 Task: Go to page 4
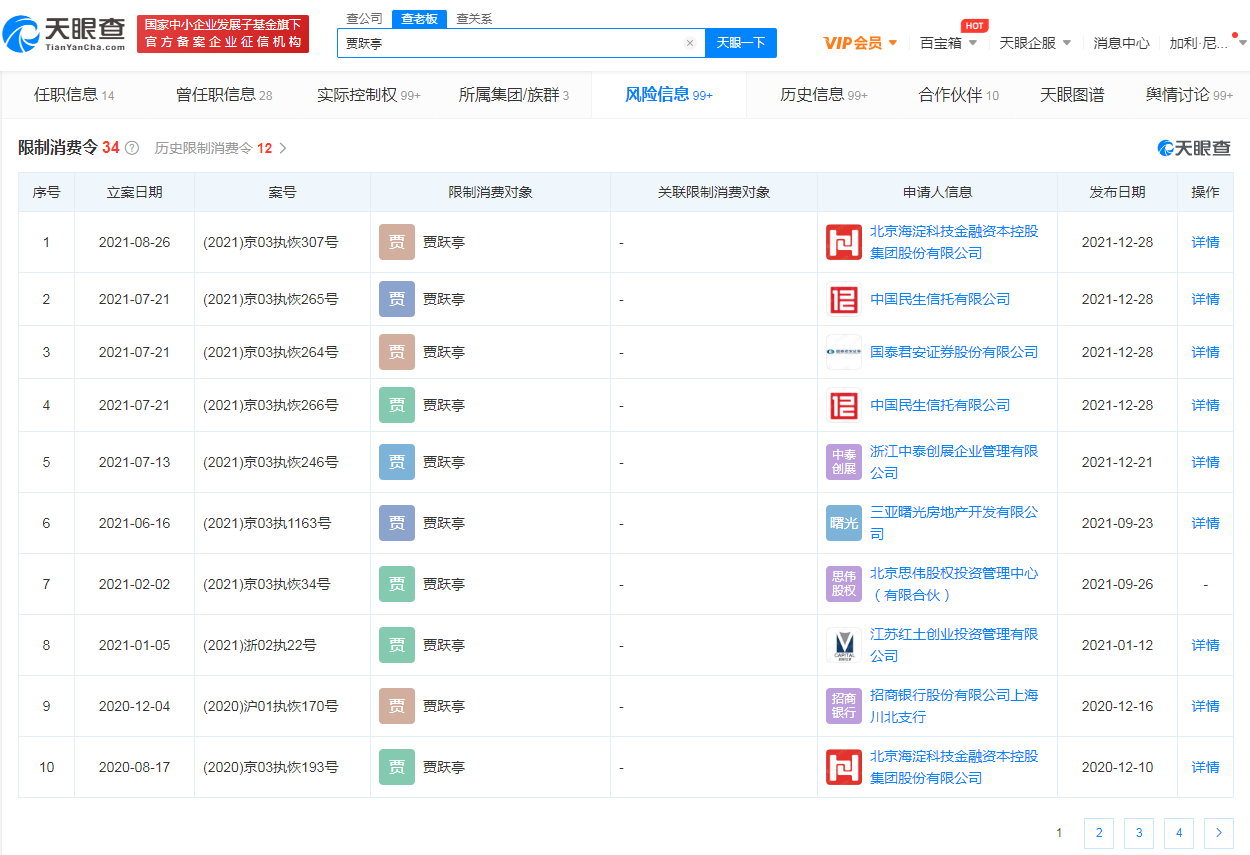click(1179, 832)
